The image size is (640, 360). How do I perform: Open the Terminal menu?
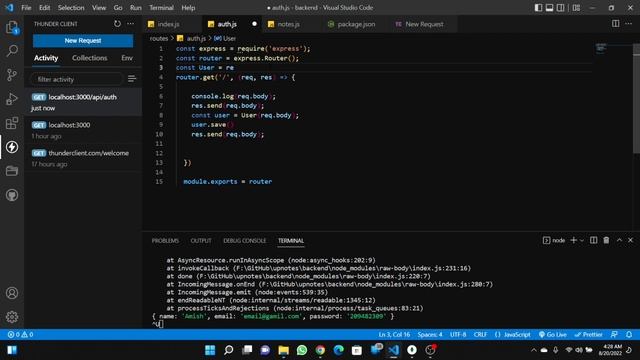click(161, 8)
